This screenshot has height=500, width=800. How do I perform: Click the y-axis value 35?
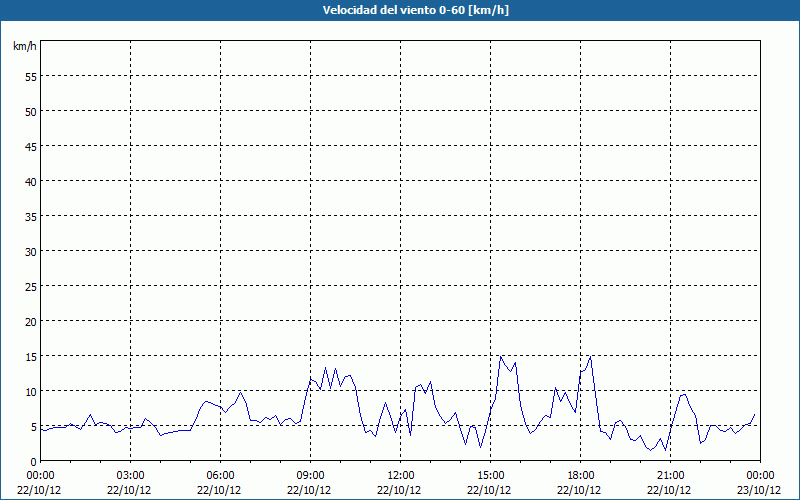click(x=31, y=216)
